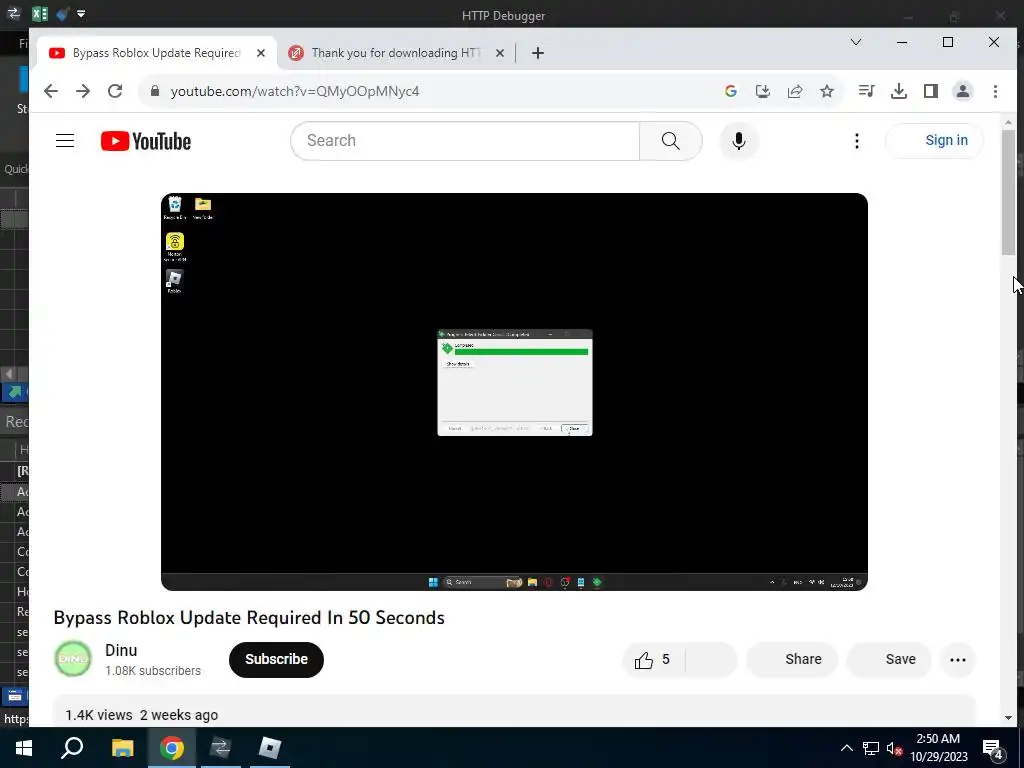
Task: Open Windows taskbar search
Action: (72, 748)
